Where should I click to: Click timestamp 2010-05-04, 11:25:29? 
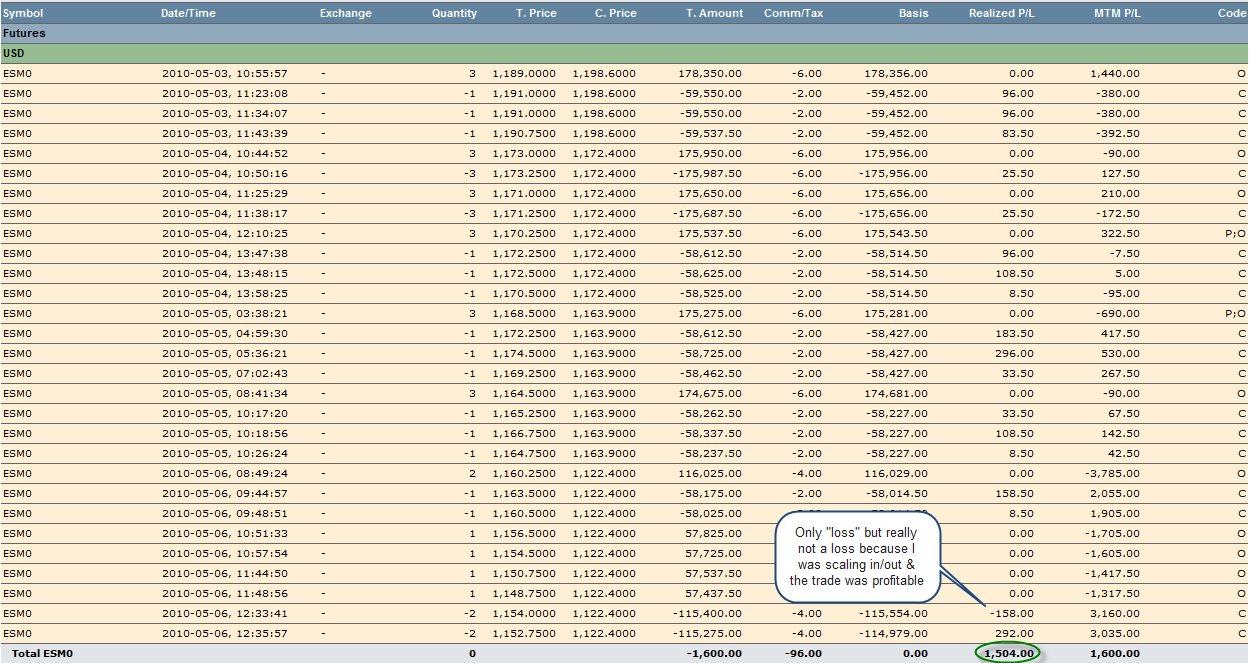(225, 193)
